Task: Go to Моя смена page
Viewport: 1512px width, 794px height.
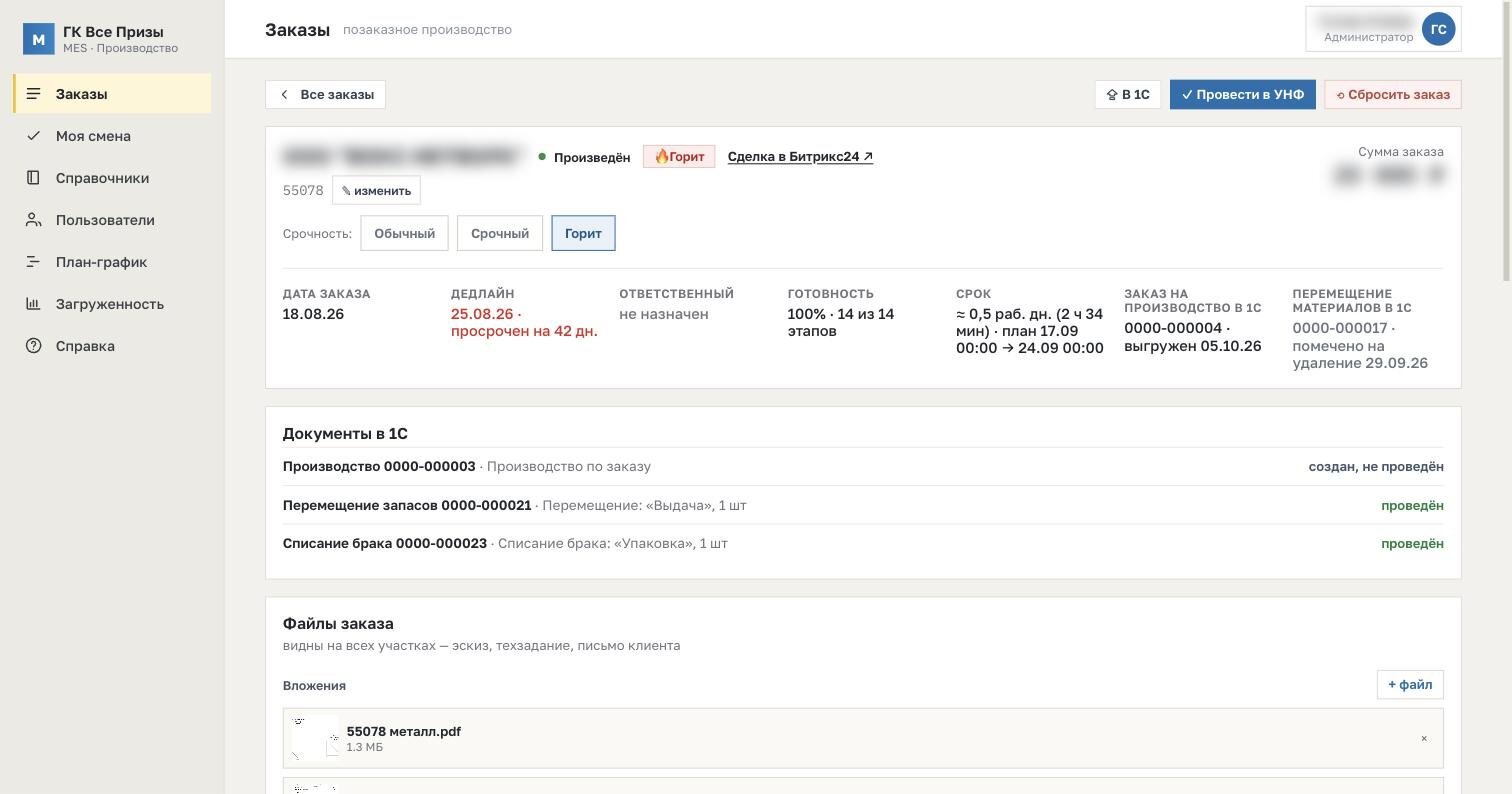Action: point(112,136)
